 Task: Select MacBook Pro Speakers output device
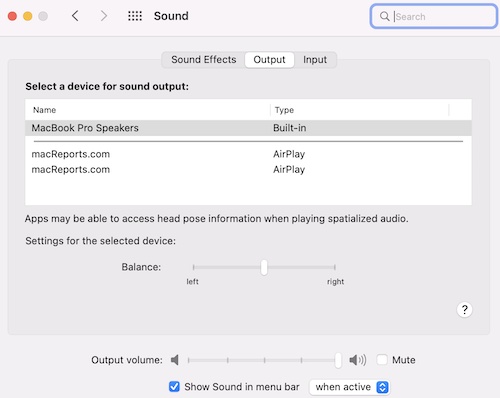click(248, 128)
